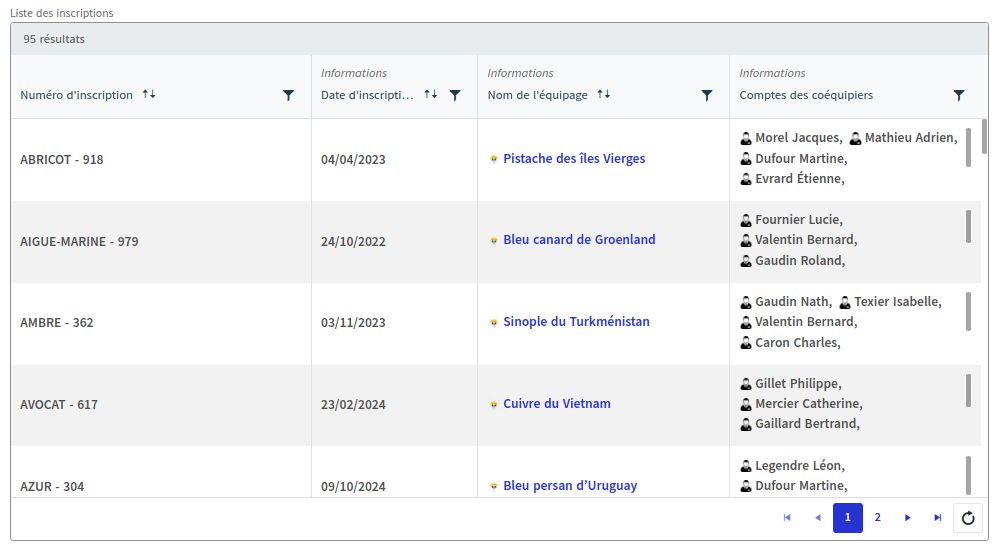Select page 2 in pagination

(x=878, y=518)
